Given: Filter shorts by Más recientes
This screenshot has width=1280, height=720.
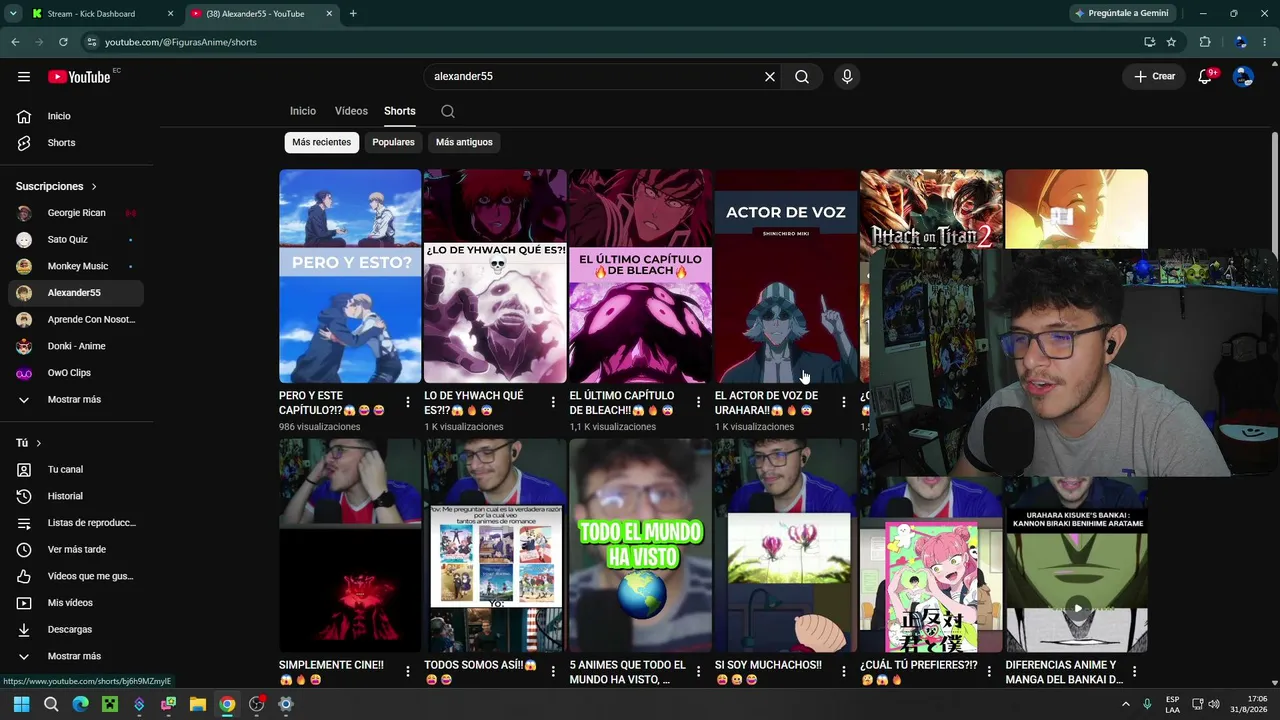Looking at the screenshot, I should coord(322,142).
